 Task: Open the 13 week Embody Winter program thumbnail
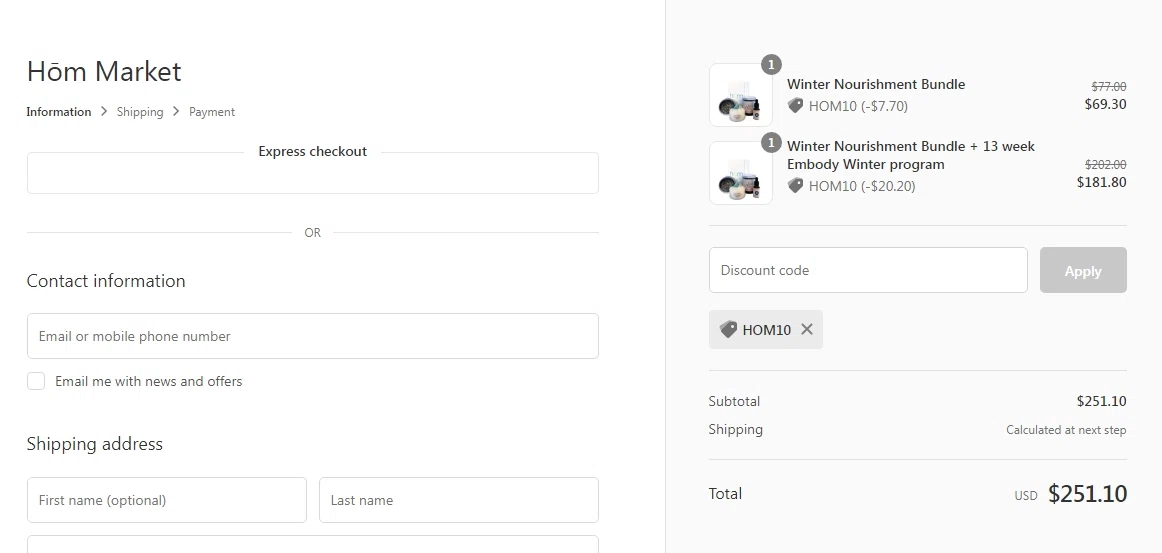[741, 173]
